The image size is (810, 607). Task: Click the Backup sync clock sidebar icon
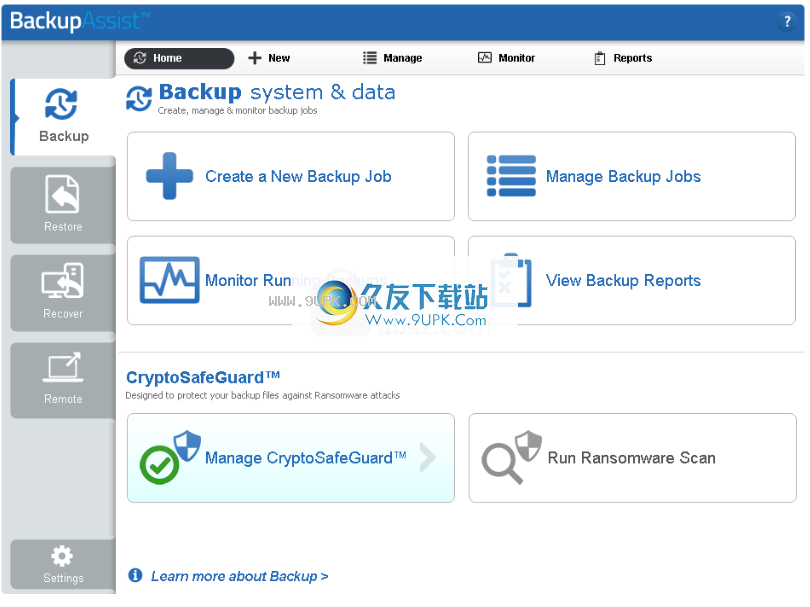coord(61,104)
